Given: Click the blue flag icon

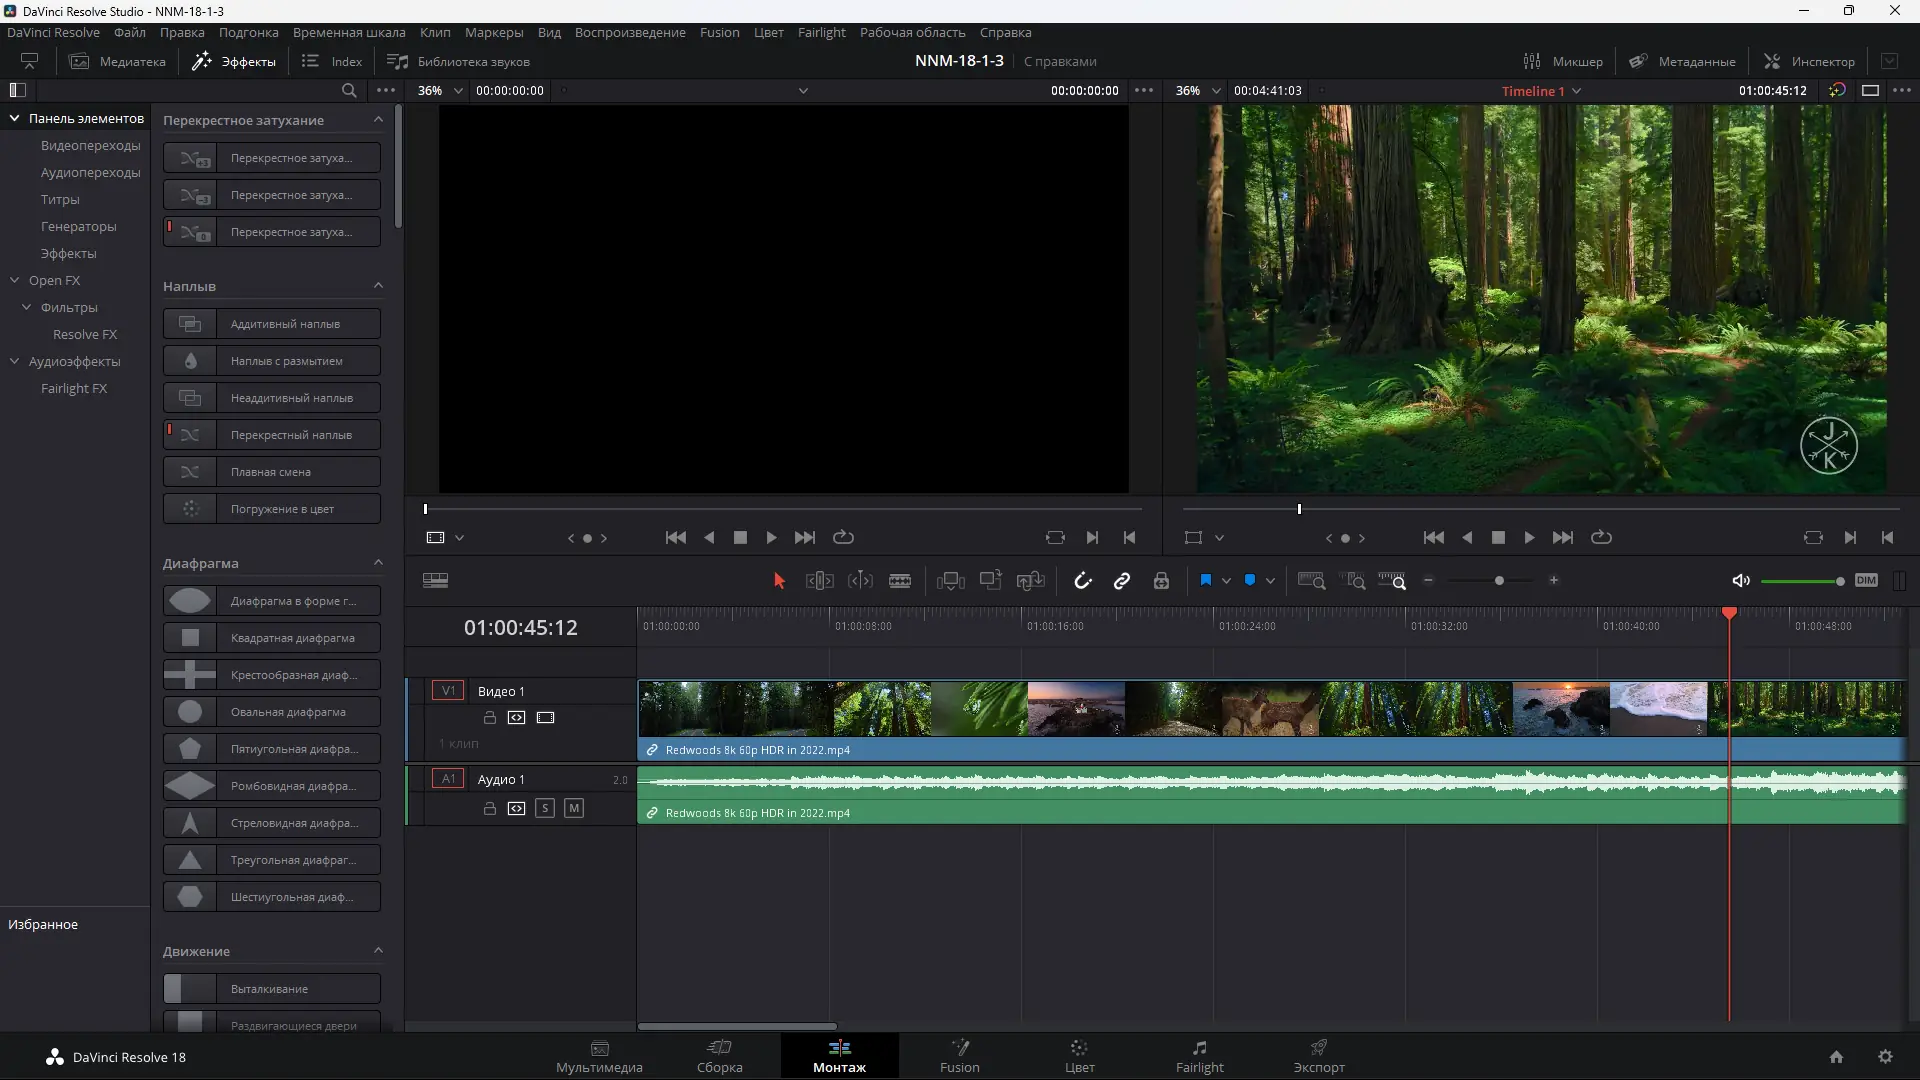Looking at the screenshot, I should click(x=1205, y=580).
